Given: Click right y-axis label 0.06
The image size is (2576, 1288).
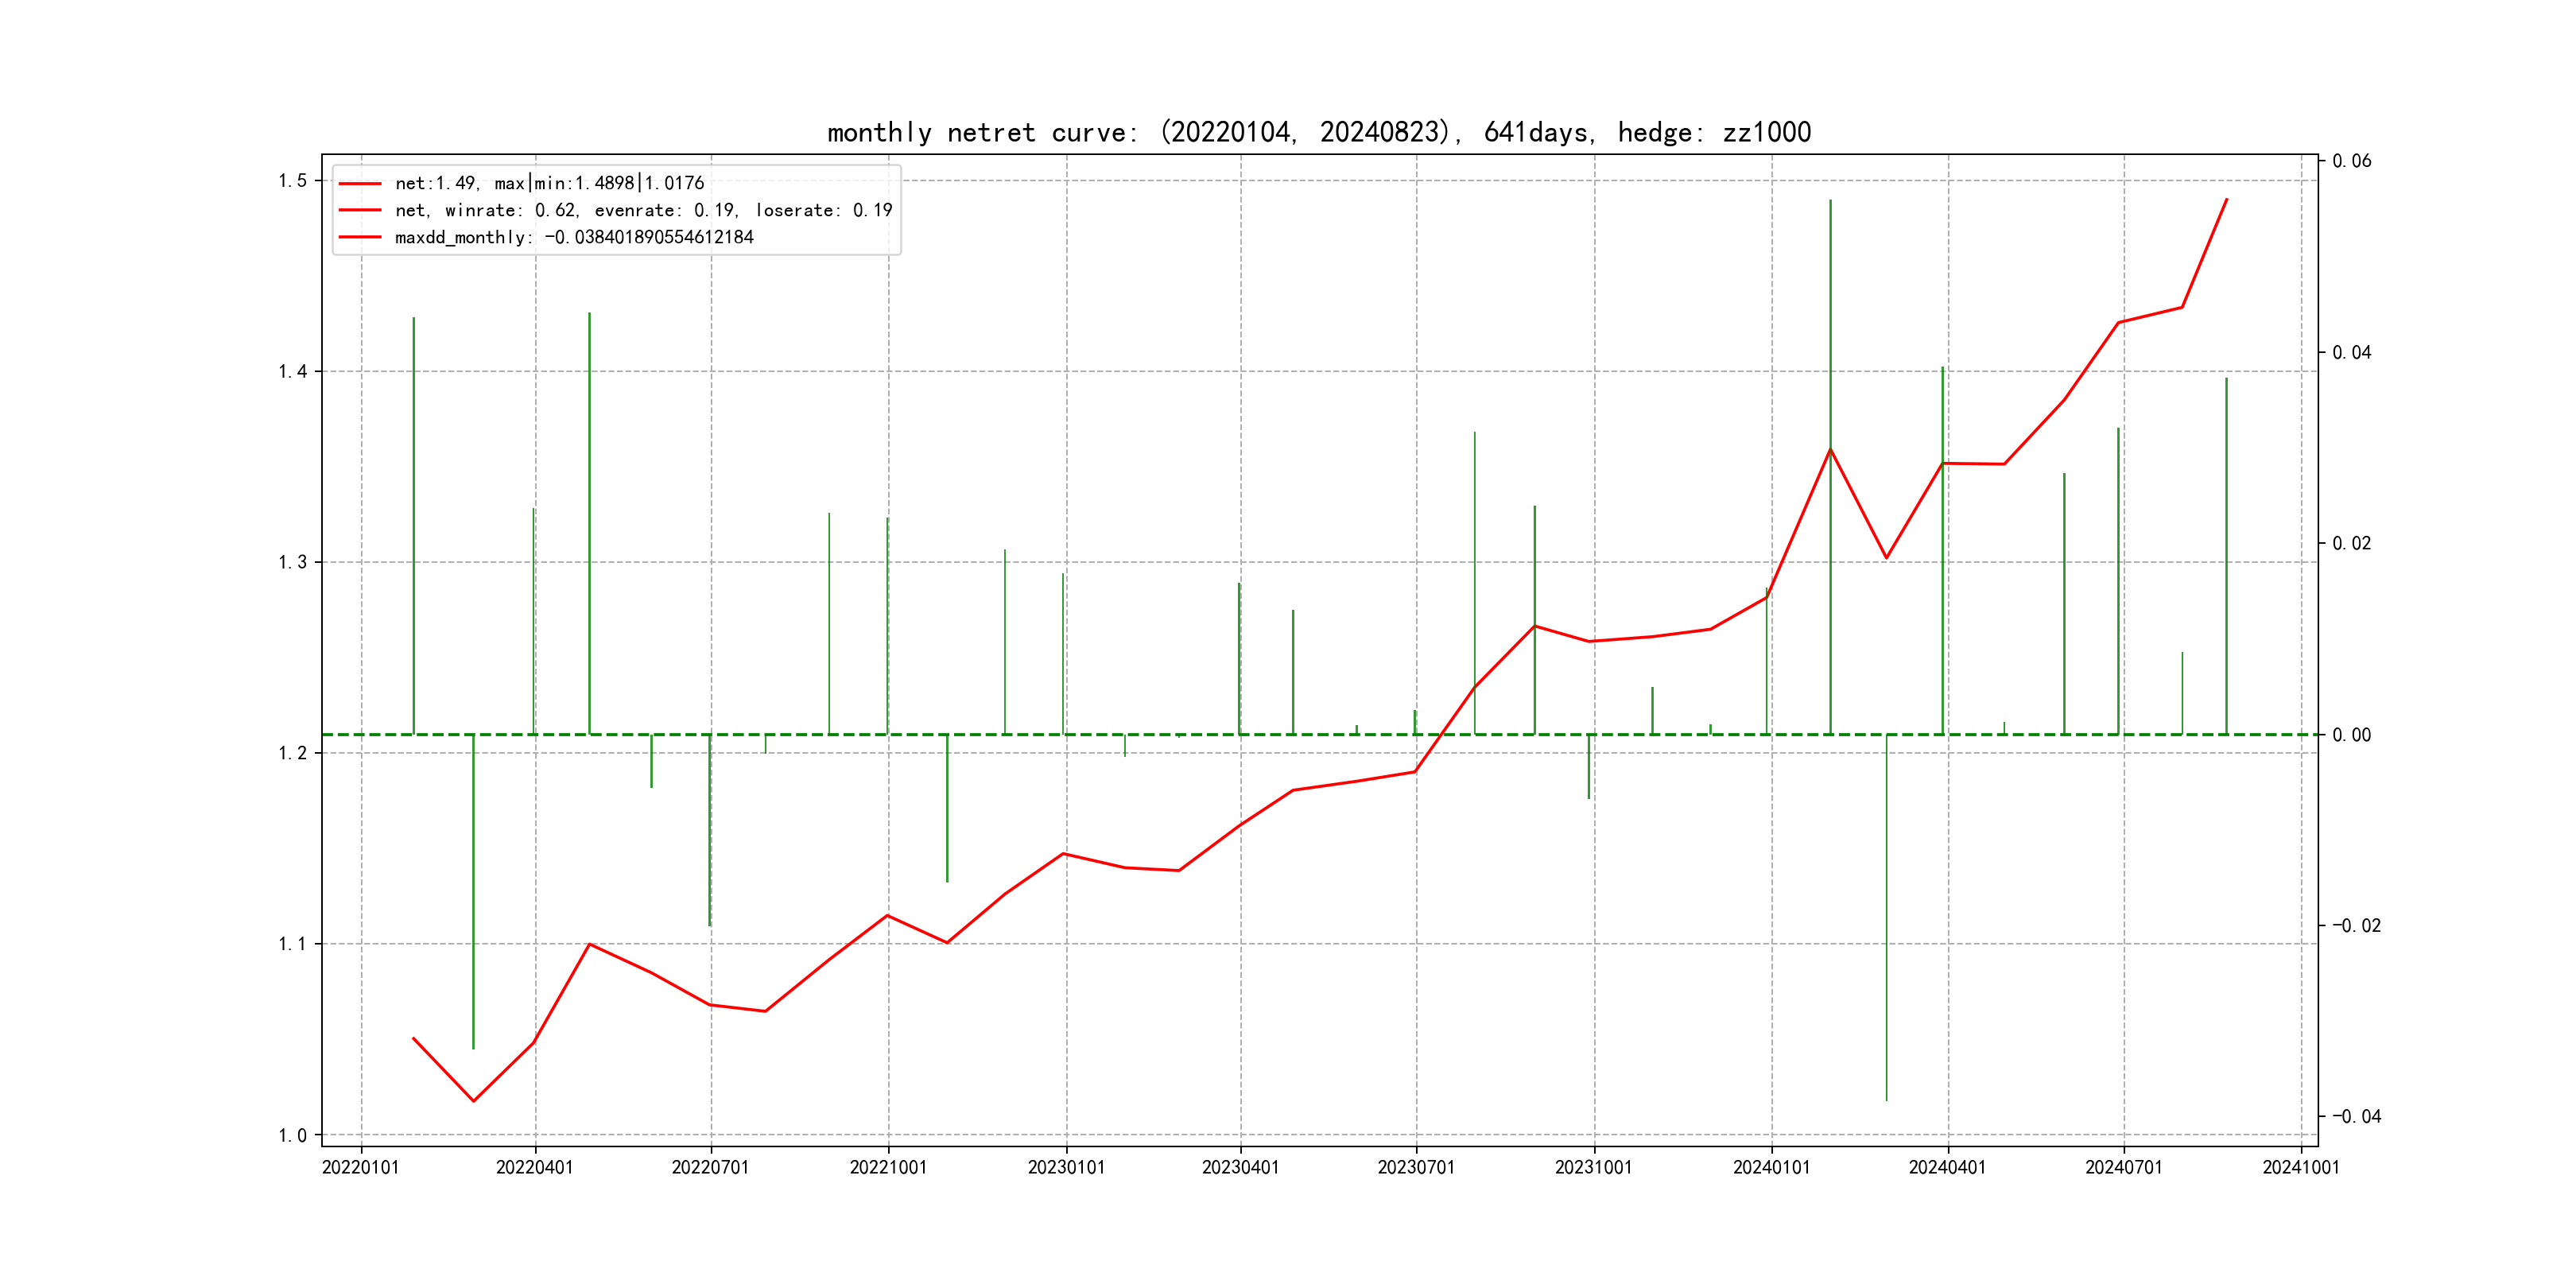Looking at the screenshot, I should coord(2351,161).
